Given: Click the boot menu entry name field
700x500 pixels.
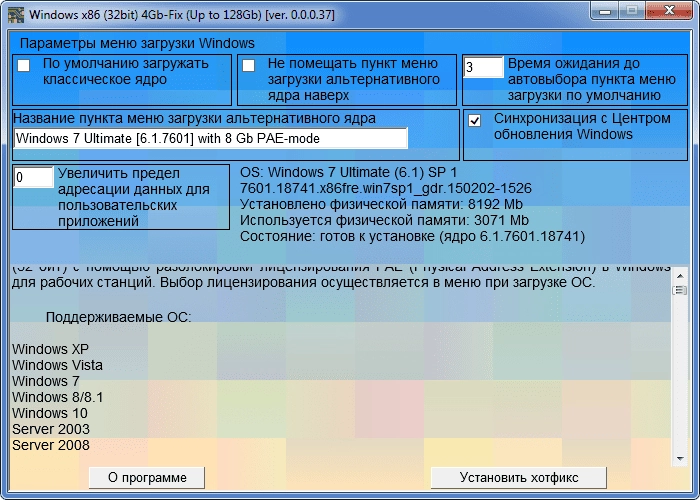Looking at the screenshot, I should (211, 138).
